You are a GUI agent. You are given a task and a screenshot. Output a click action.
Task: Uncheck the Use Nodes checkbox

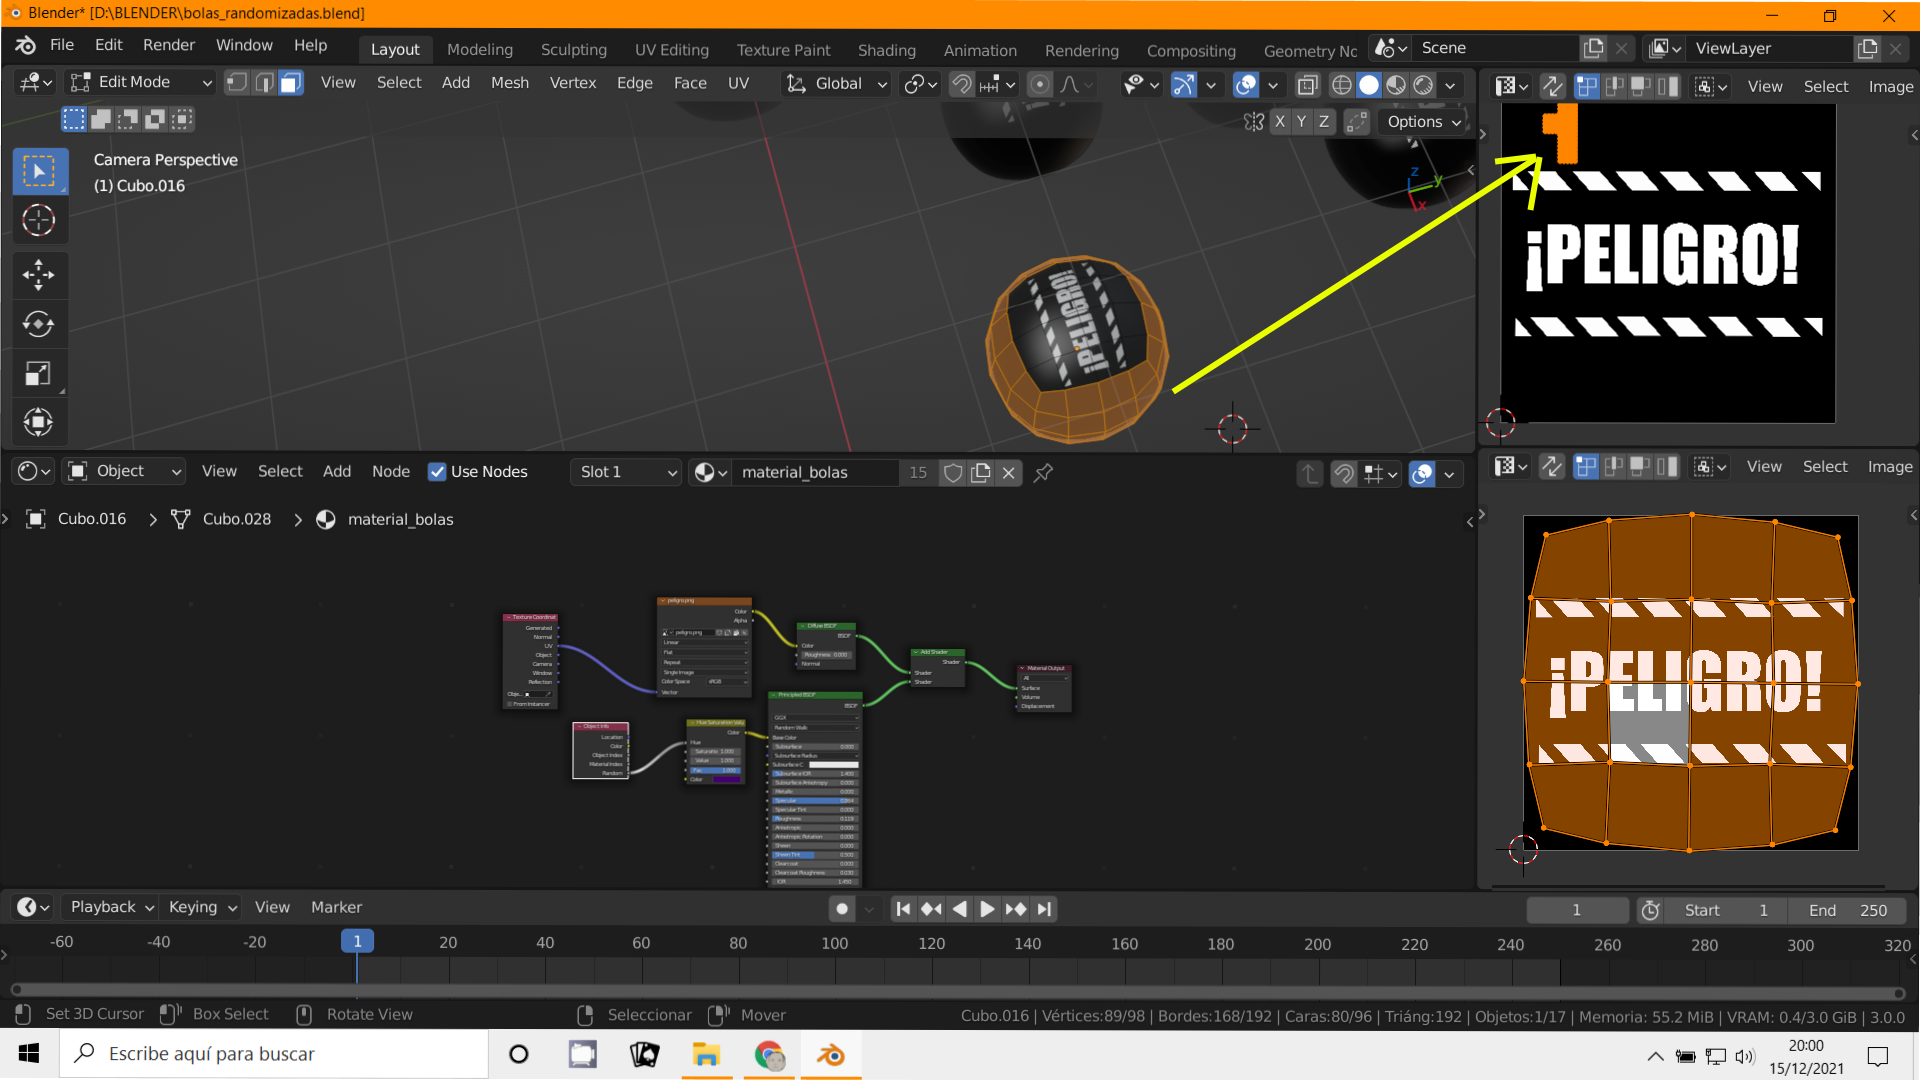point(437,472)
